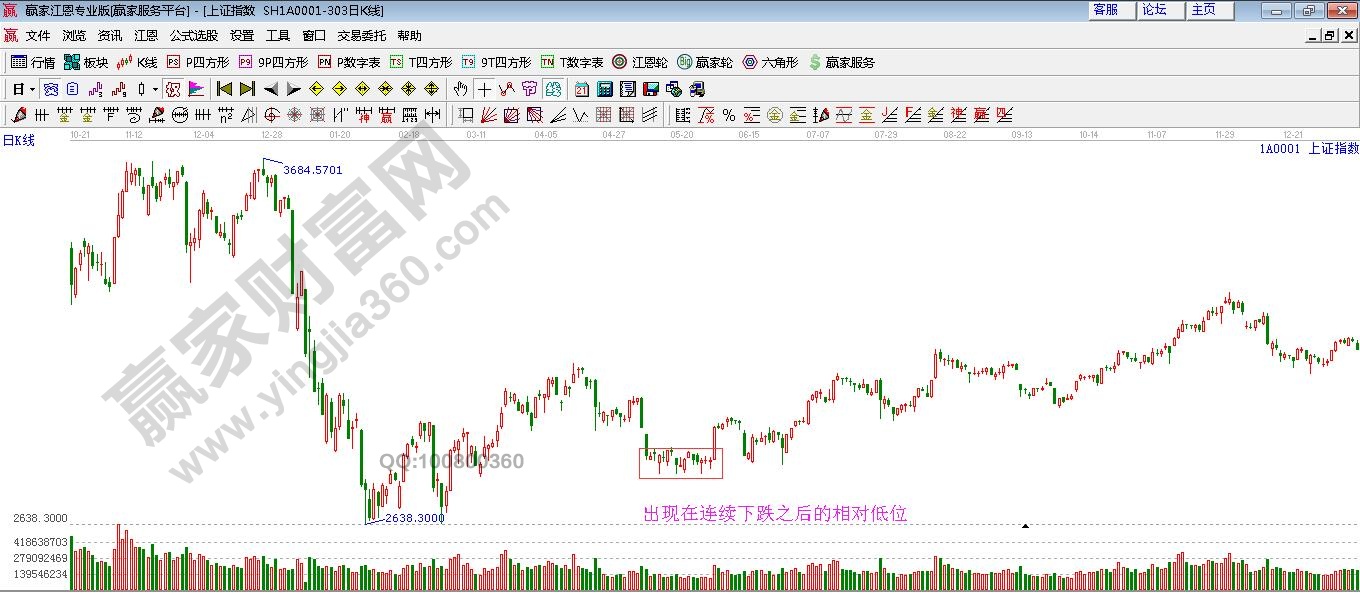Open the 交易委托 menu
The image size is (1360, 595).
[x=361, y=36]
